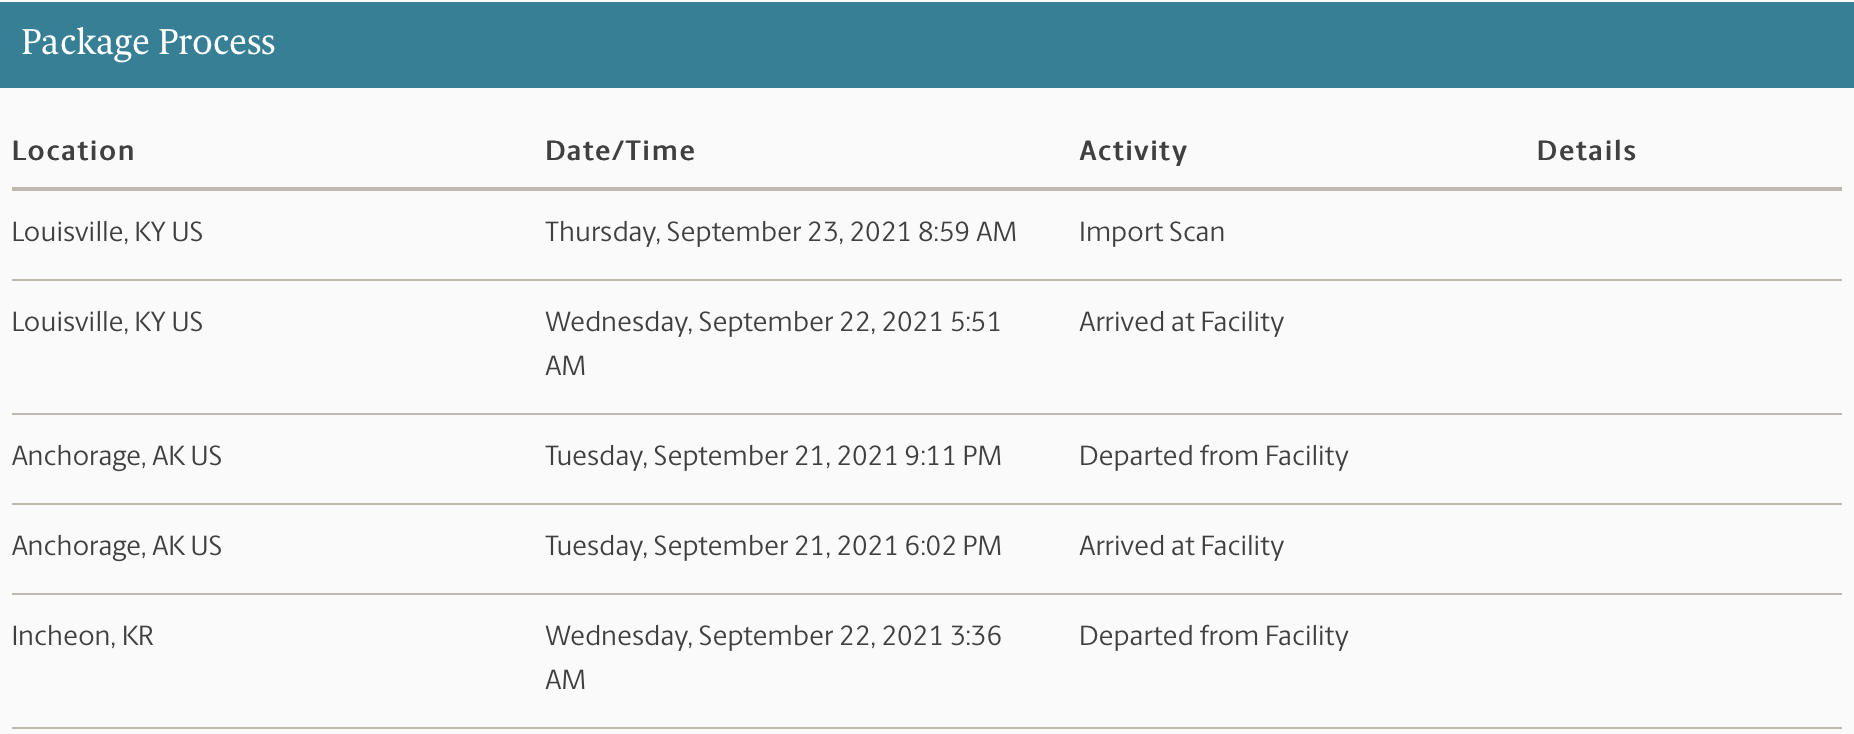Image resolution: width=1854 pixels, height=734 pixels.
Task: Click Anchorage, AK US in 6:02 PM row
Action: tap(117, 546)
